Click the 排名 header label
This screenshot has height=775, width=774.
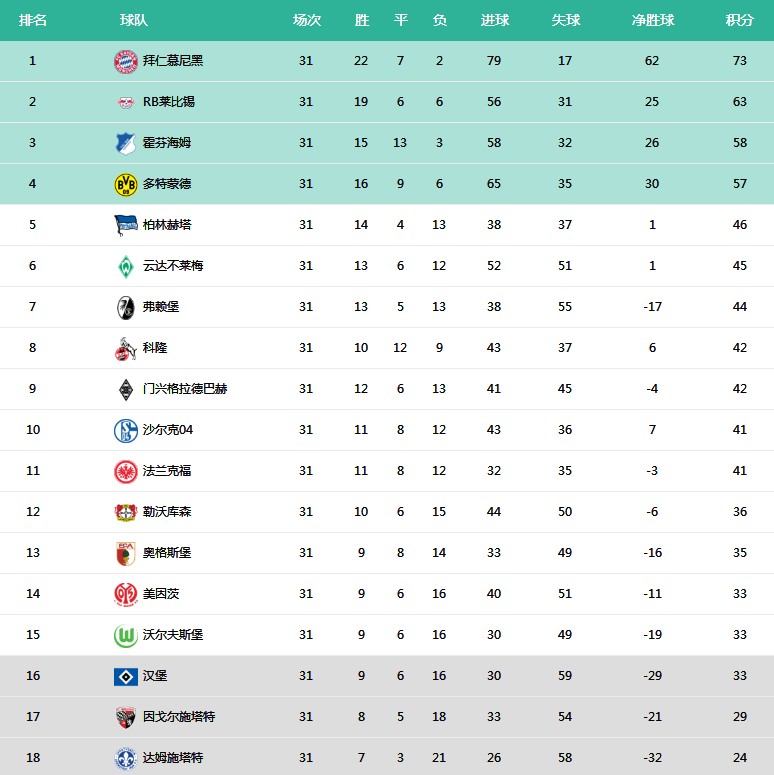[x=33, y=20]
